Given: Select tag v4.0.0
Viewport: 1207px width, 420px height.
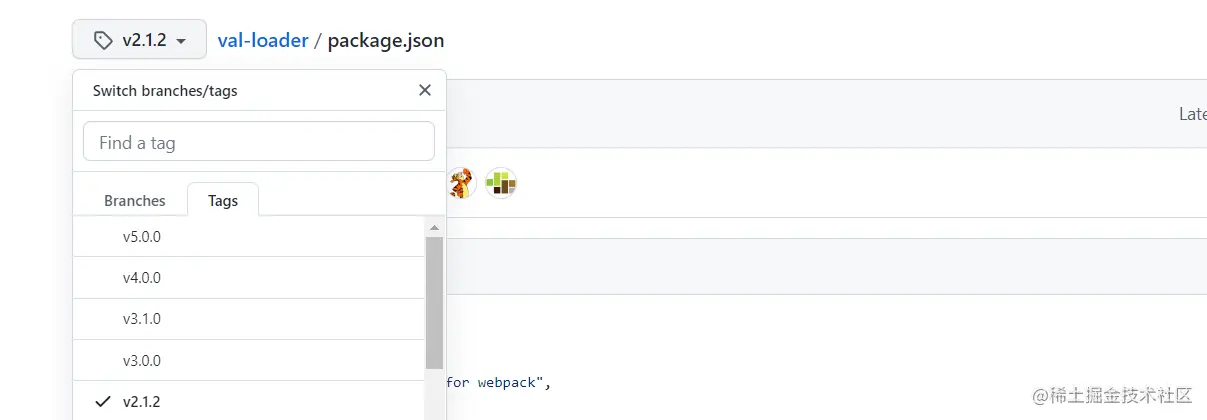Looking at the screenshot, I should [142, 278].
